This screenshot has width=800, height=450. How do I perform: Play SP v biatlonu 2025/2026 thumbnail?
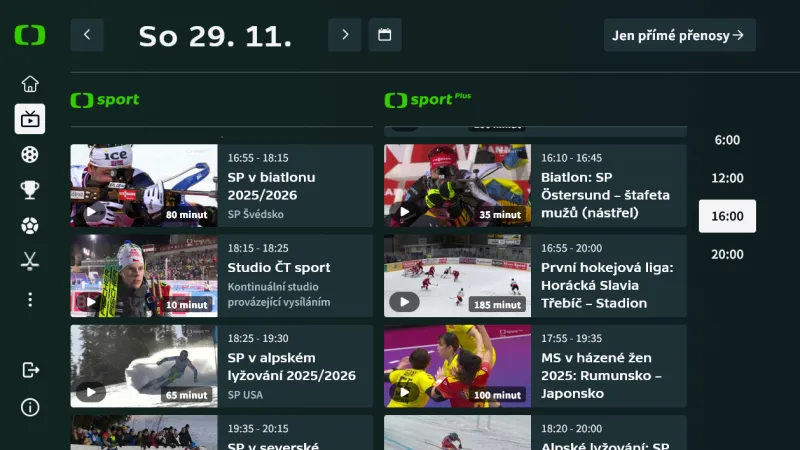pos(144,185)
